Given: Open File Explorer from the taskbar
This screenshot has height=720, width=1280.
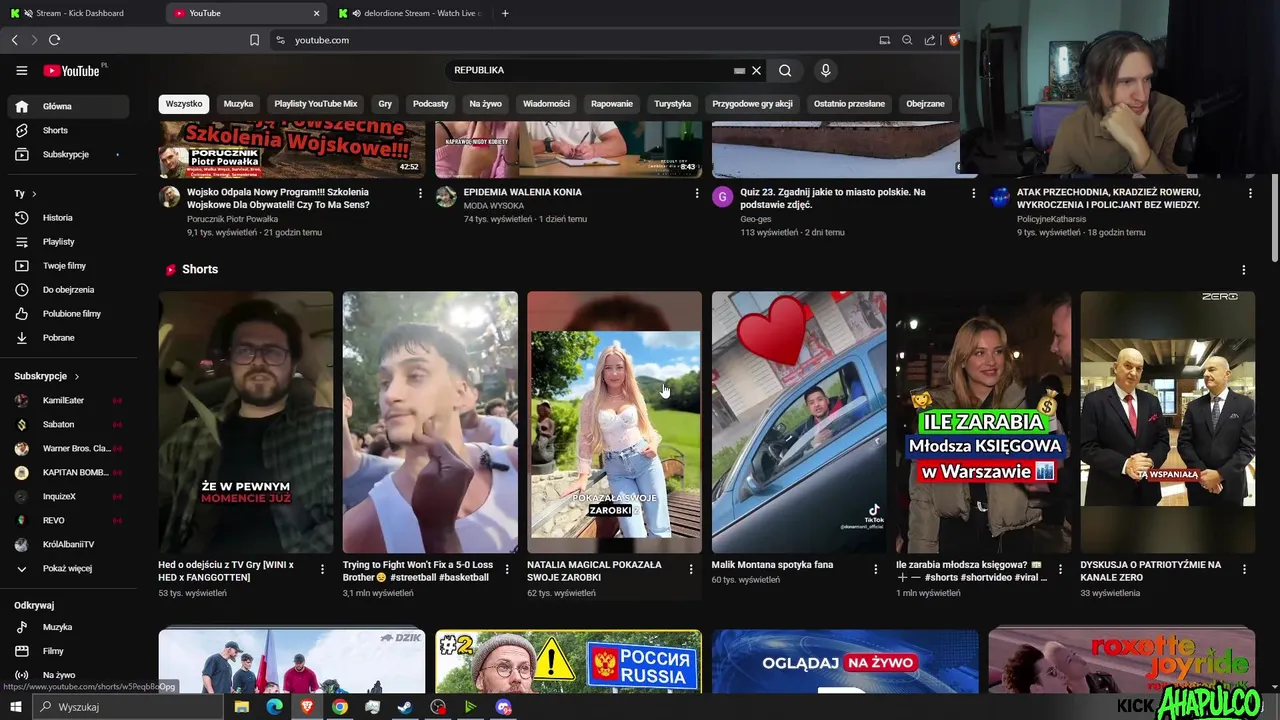Looking at the screenshot, I should click(x=241, y=707).
